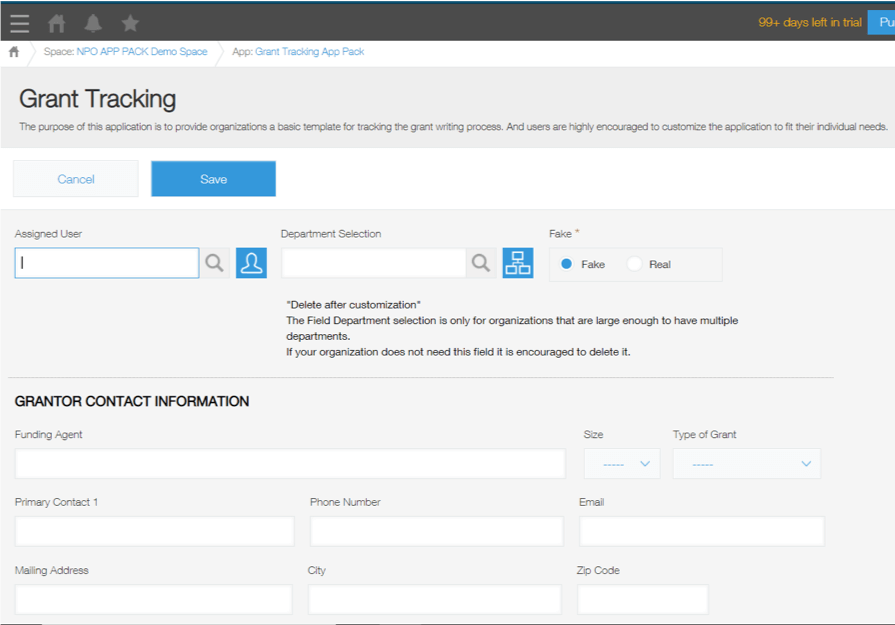
Task: Search users with Assigned User magnifier
Action: [215, 263]
